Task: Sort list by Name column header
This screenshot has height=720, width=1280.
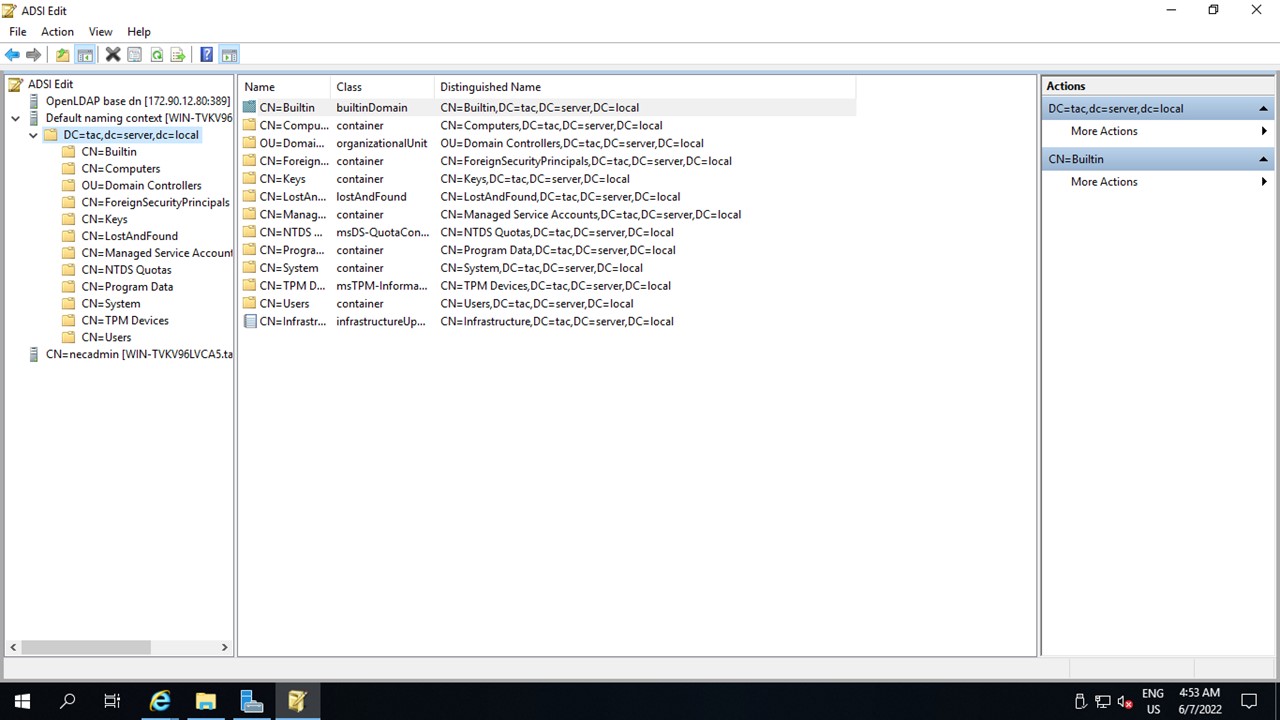Action: point(284,87)
